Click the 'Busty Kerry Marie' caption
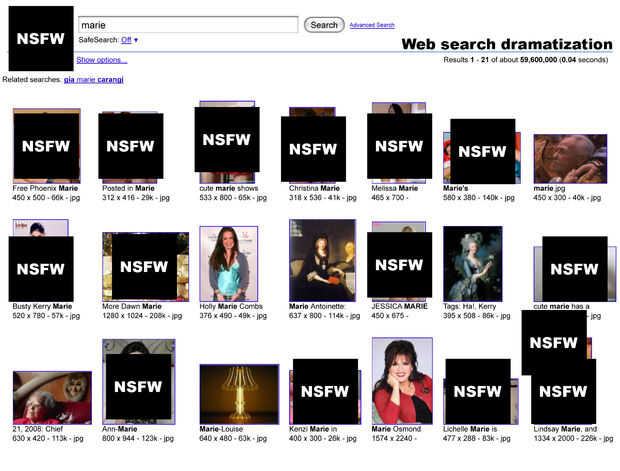The height and width of the screenshot is (471, 620). (x=42, y=306)
